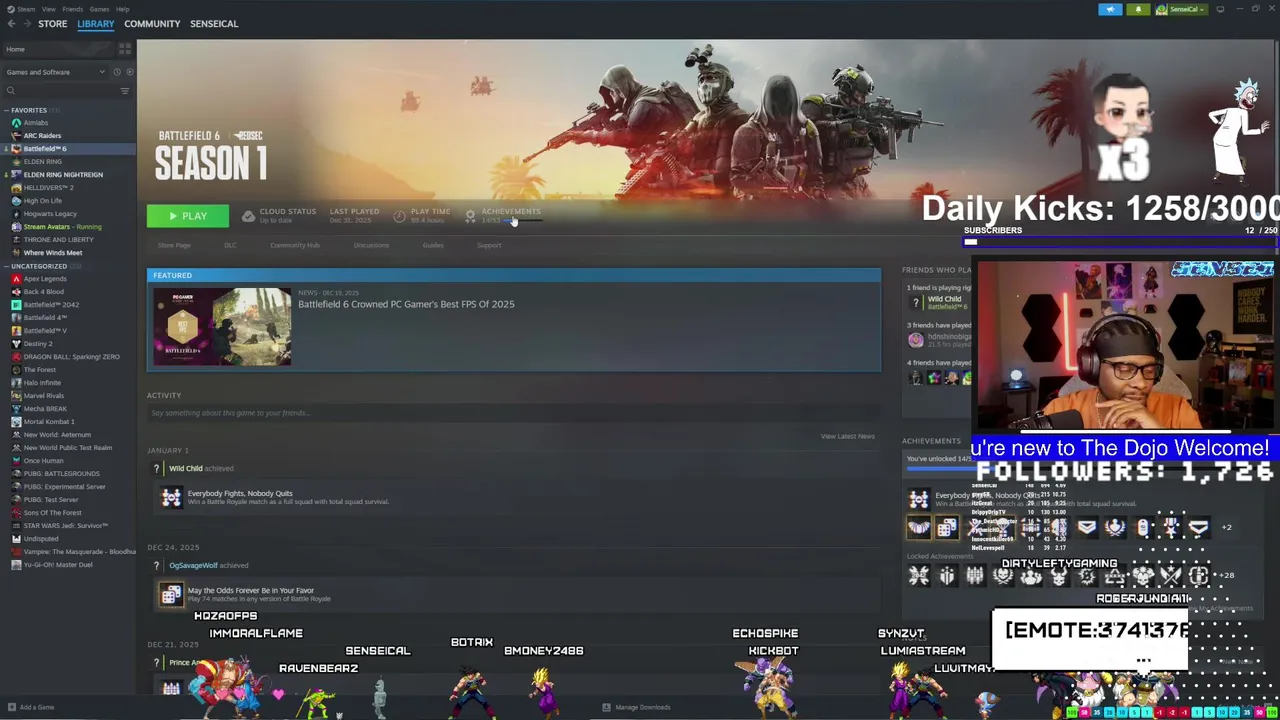Image resolution: width=1280 pixels, height=720 pixels.
Task: Open Wild Child's profile in activity feed
Action: [x=185, y=468]
